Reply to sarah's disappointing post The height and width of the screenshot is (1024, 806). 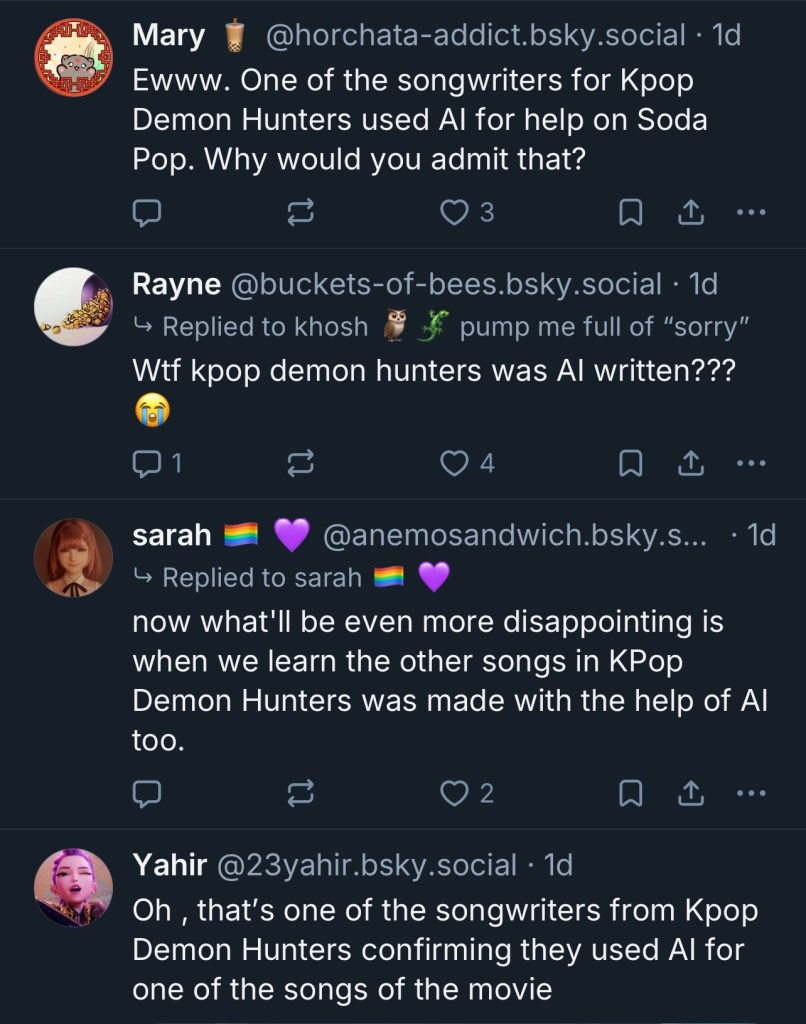coord(148,794)
